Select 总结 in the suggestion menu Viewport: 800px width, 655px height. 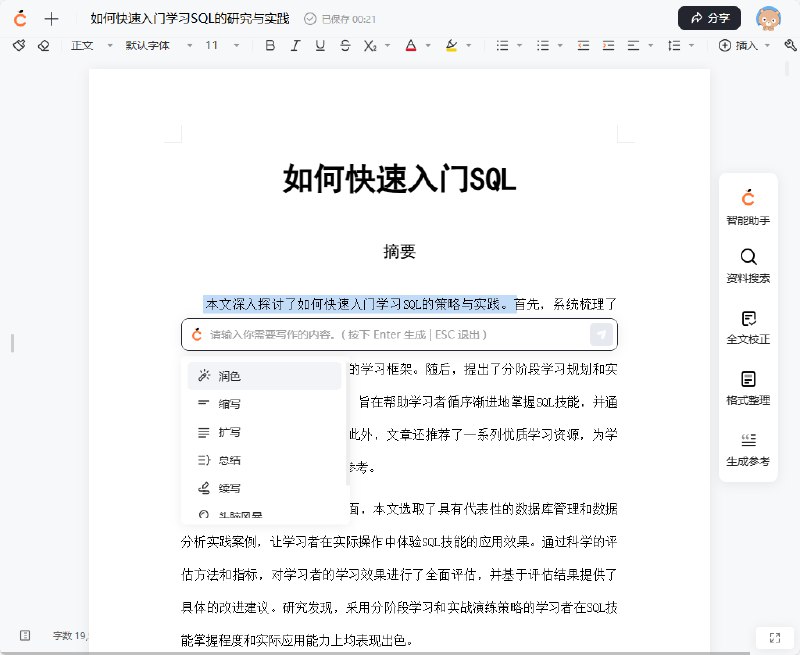pyautogui.click(x=230, y=460)
